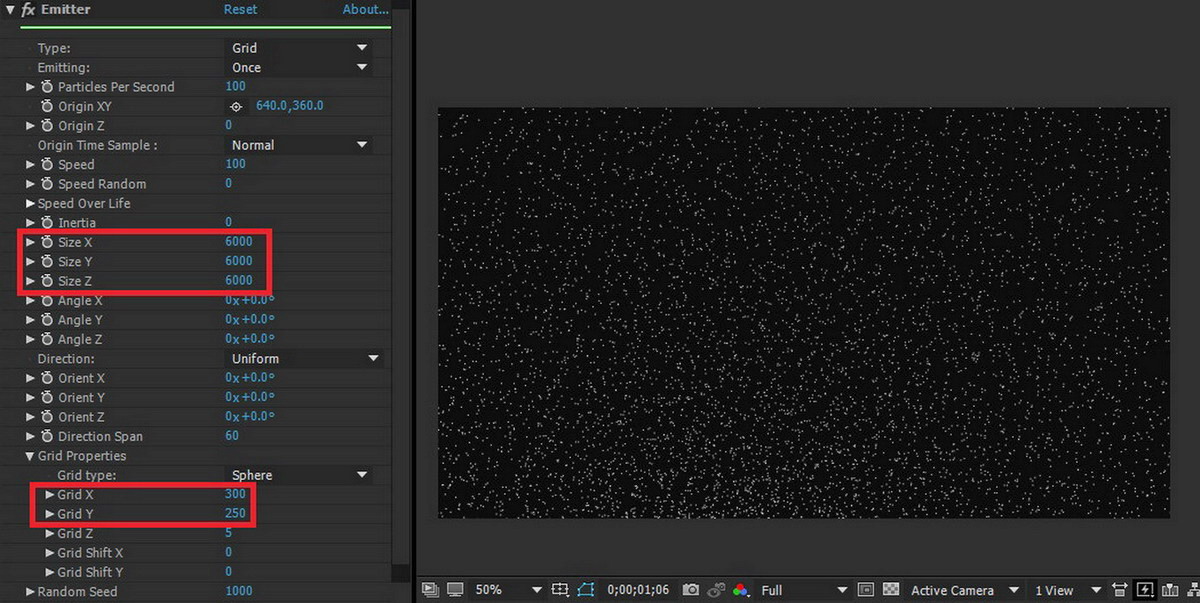Expand the Speed property
1200x603 pixels.
point(31,165)
